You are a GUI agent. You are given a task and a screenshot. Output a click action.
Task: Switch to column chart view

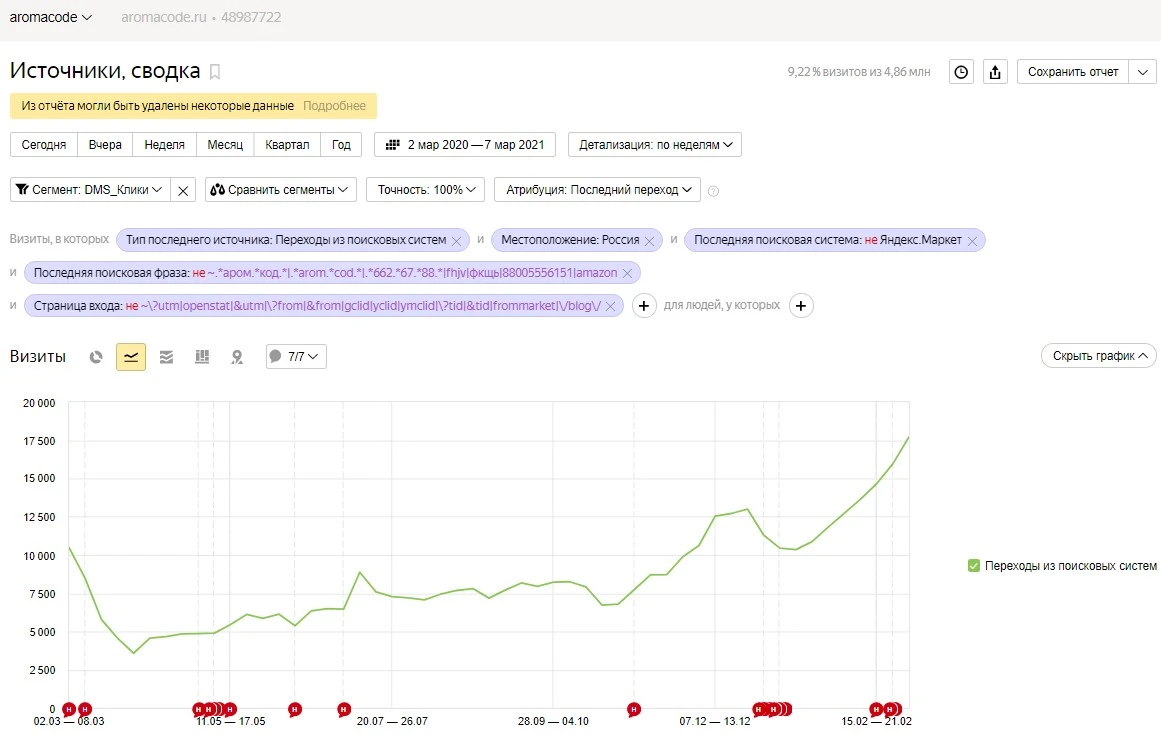201,357
